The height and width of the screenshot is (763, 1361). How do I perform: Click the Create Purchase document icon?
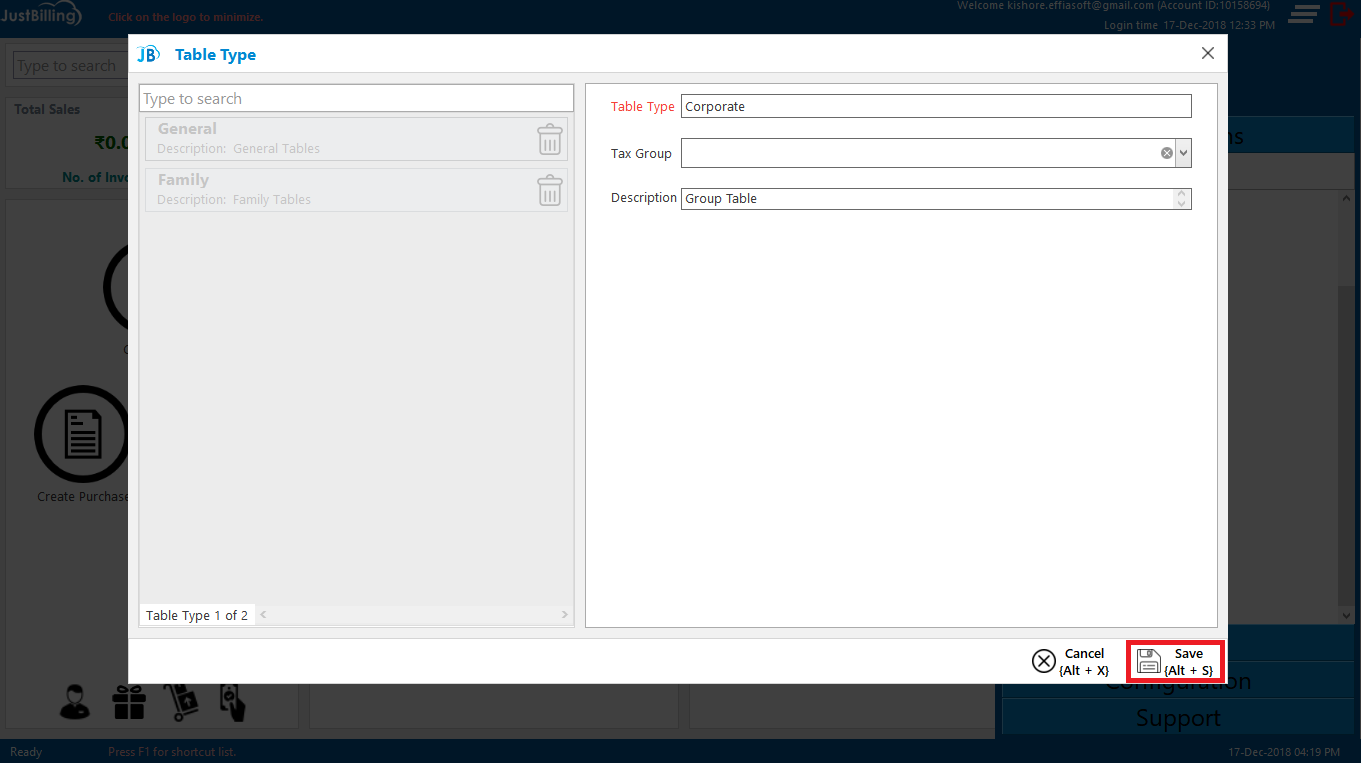82,434
